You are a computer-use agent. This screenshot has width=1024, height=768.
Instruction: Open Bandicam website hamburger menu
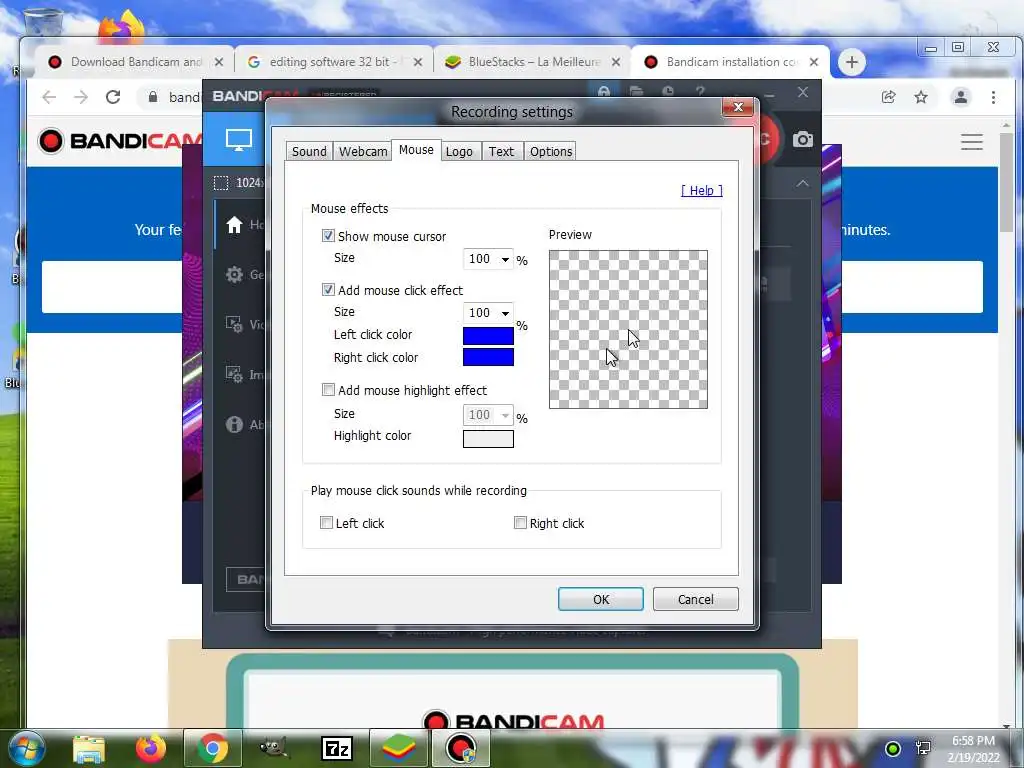pos(972,142)
